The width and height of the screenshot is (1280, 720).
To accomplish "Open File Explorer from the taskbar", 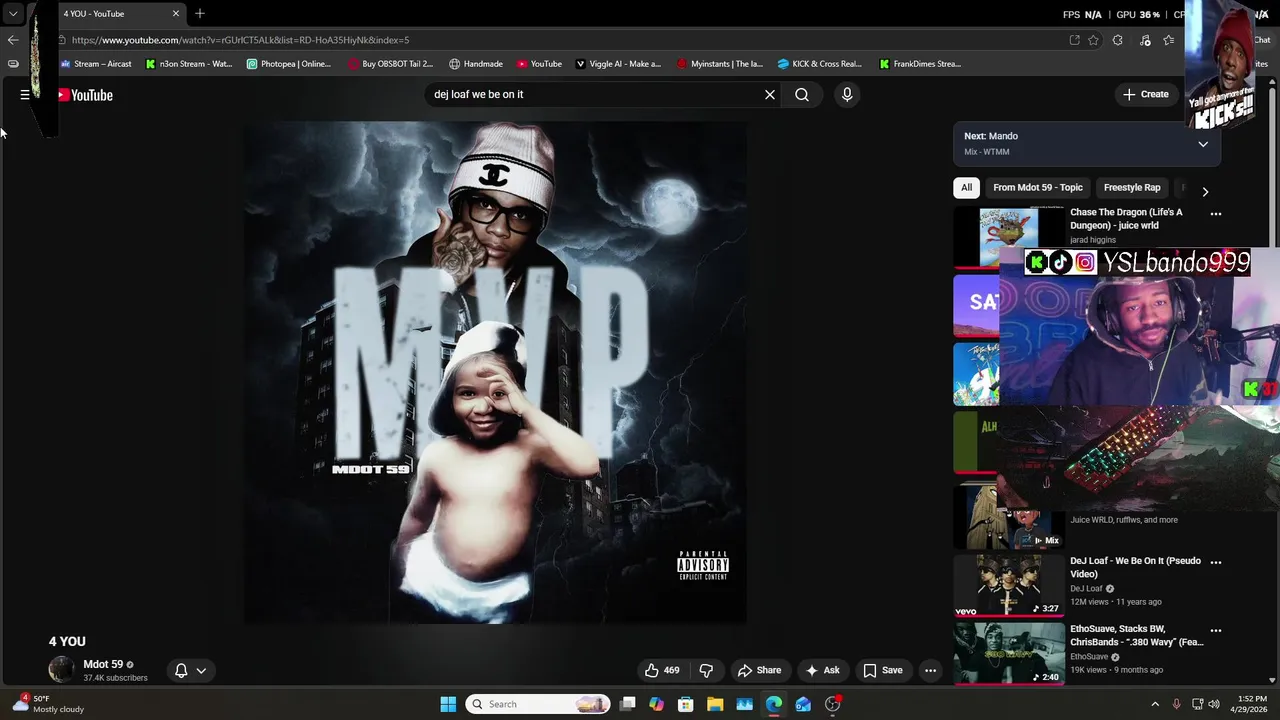I will coord(715,704).
